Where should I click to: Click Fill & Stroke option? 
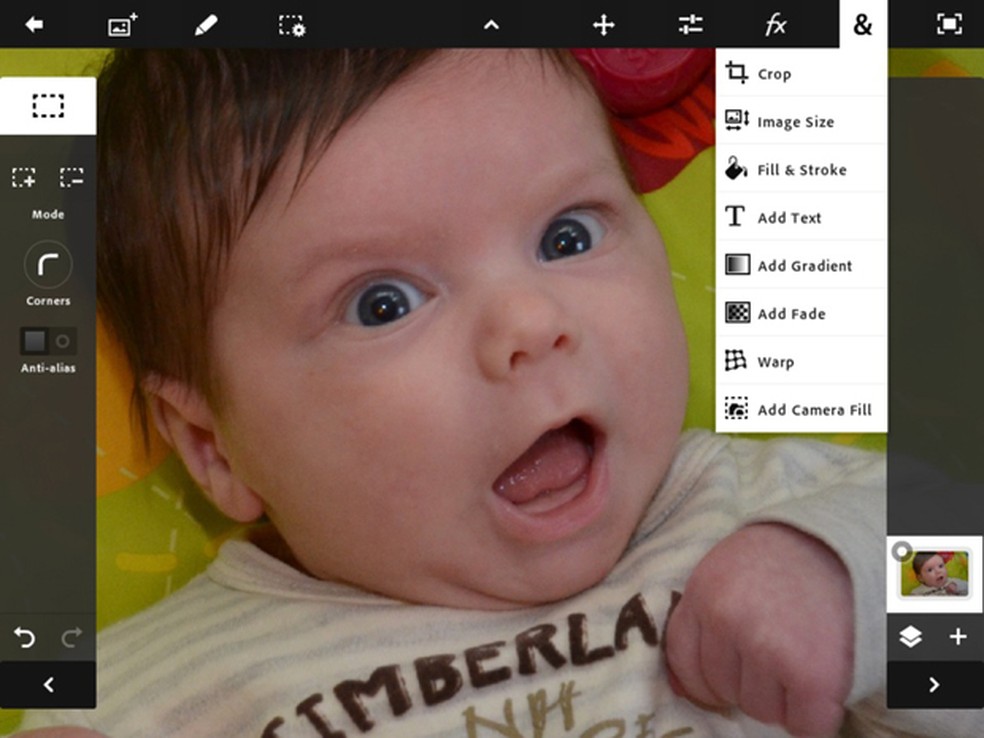pyautogui.click(x=801, y=170)
